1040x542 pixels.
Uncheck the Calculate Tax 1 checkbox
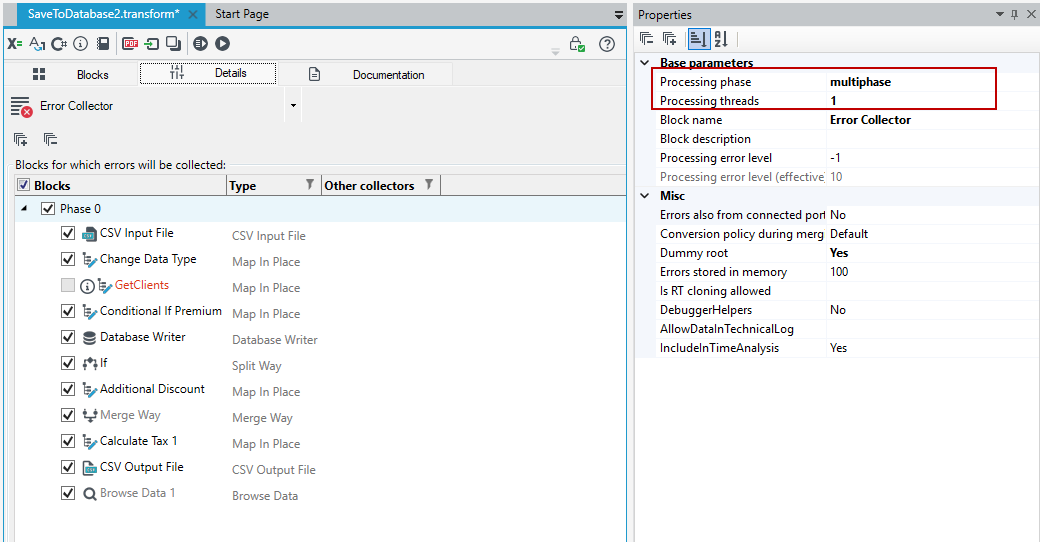point(68,441)
